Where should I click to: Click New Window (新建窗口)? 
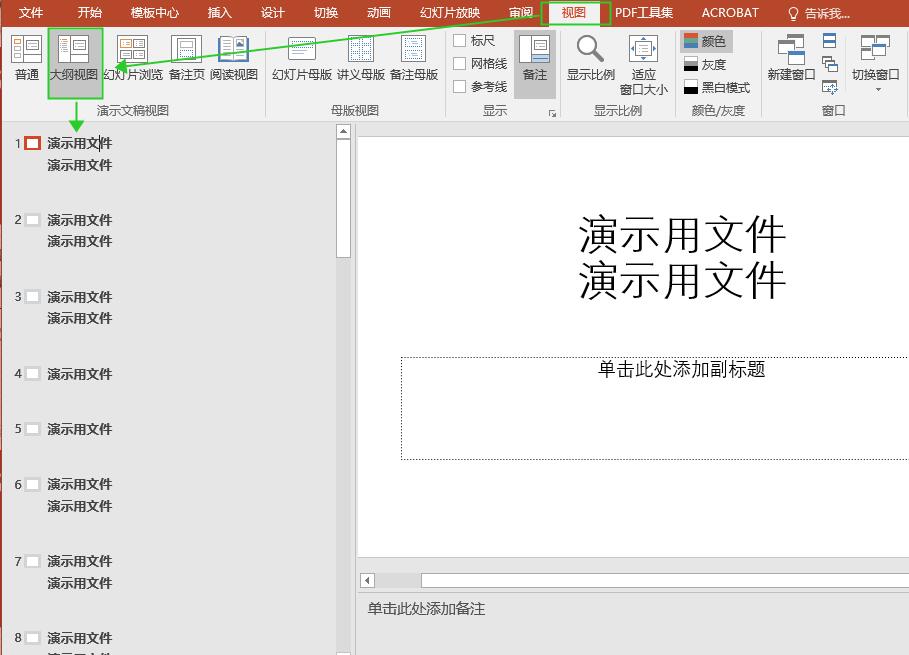pos(791,59)
